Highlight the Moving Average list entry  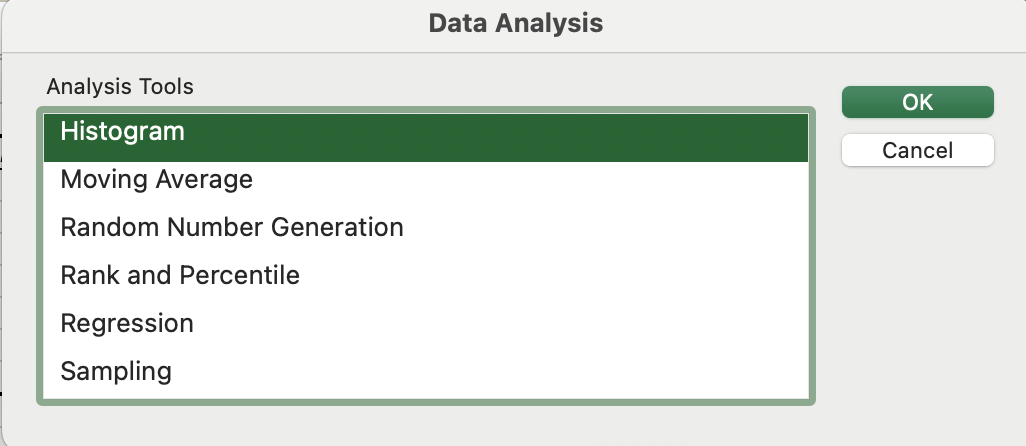click(x=157, y=180)
